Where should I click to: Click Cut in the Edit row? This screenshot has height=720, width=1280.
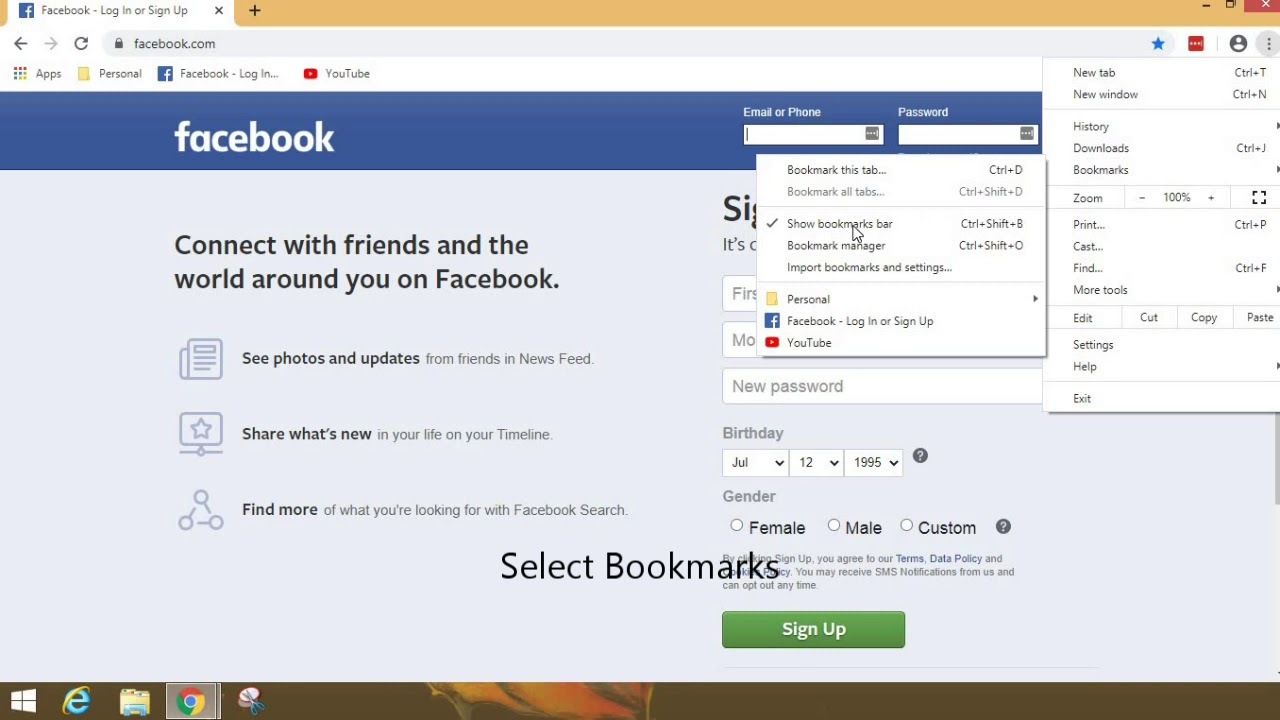pyautogui.click(x=1149, y=318)
